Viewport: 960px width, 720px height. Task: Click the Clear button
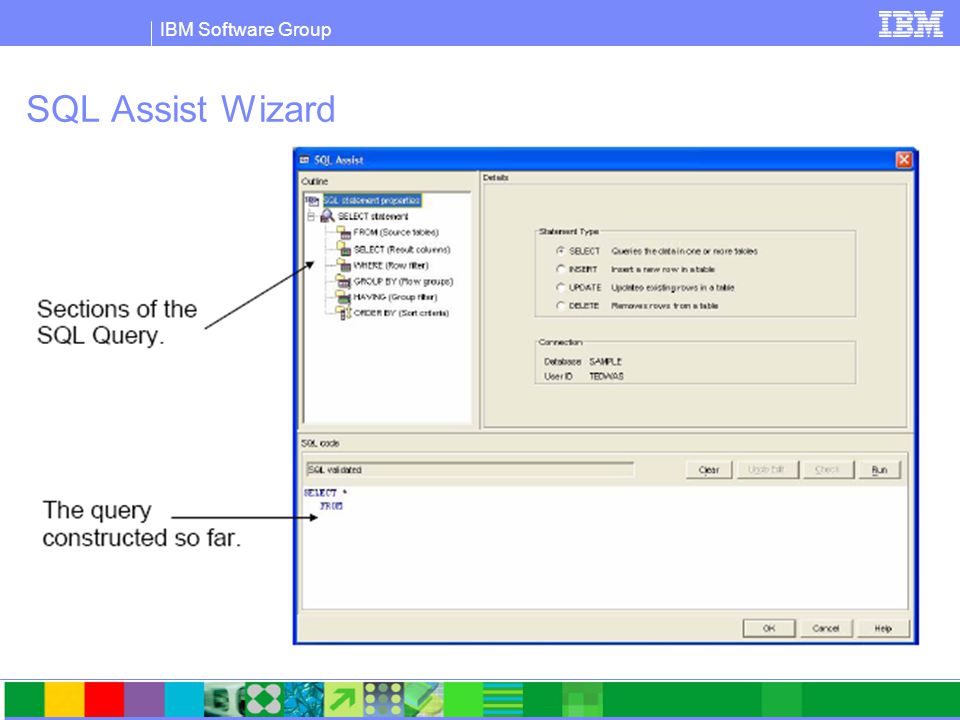(709, 470)
